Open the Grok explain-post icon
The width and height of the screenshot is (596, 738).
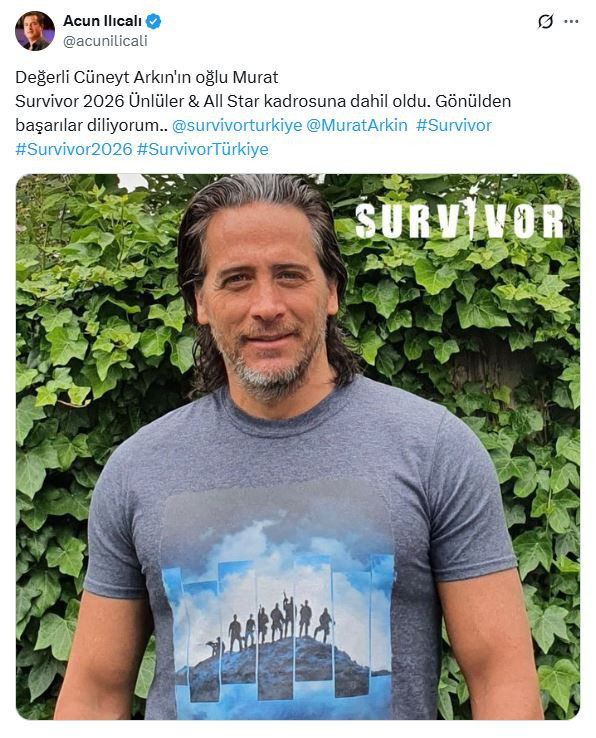click(x=545, y=21)
